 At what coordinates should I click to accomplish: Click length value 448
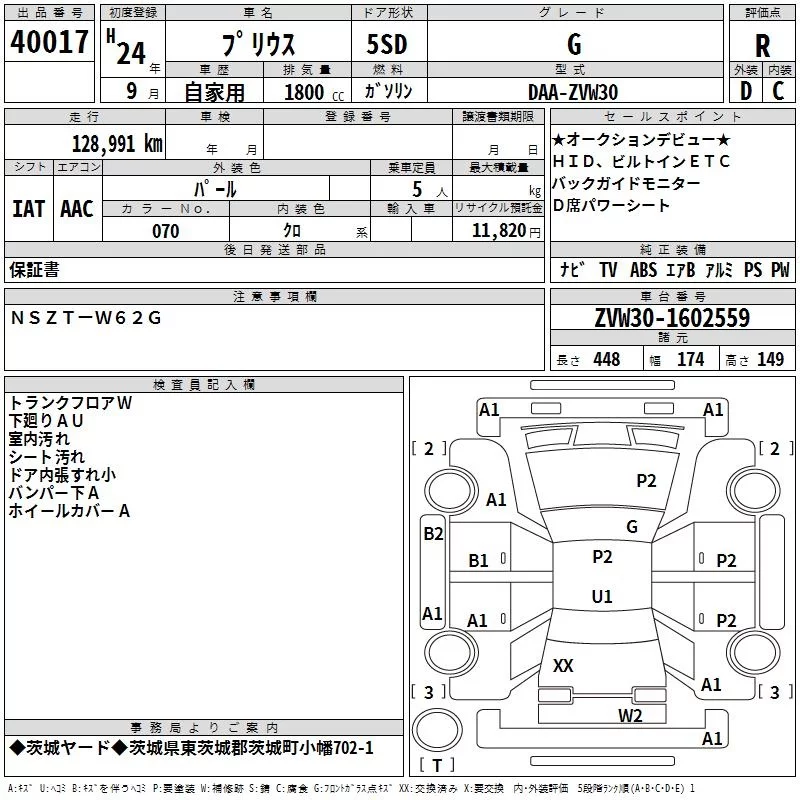click(x=607, y=359)
